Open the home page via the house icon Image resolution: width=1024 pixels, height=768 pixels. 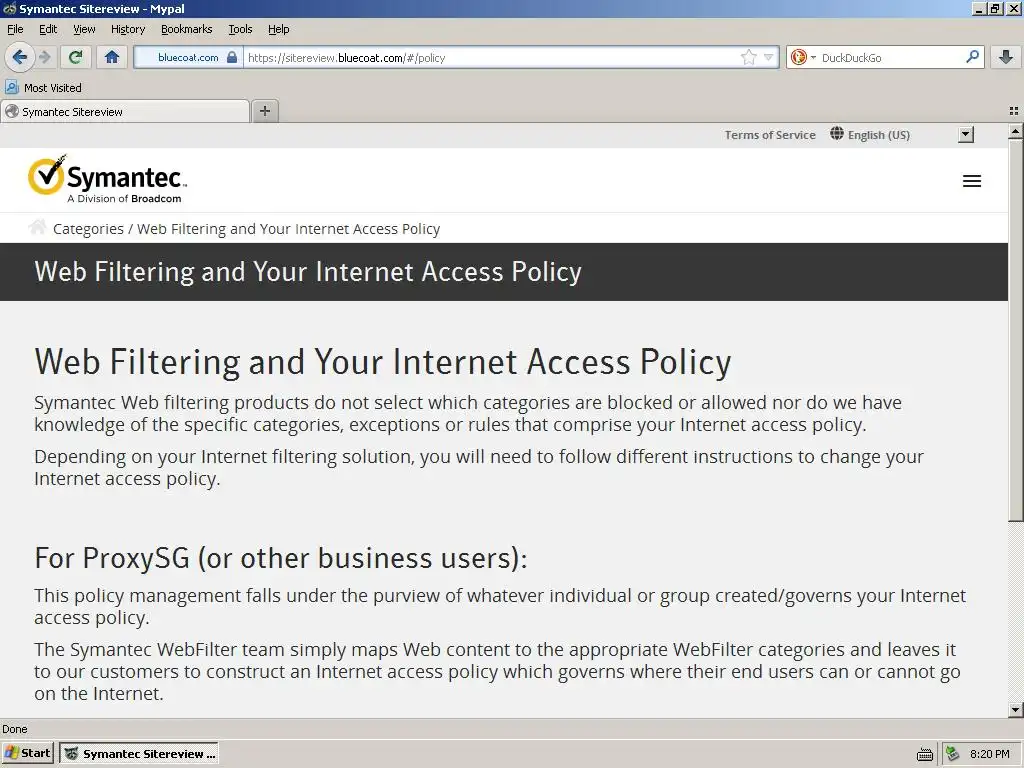pos(112,57)
